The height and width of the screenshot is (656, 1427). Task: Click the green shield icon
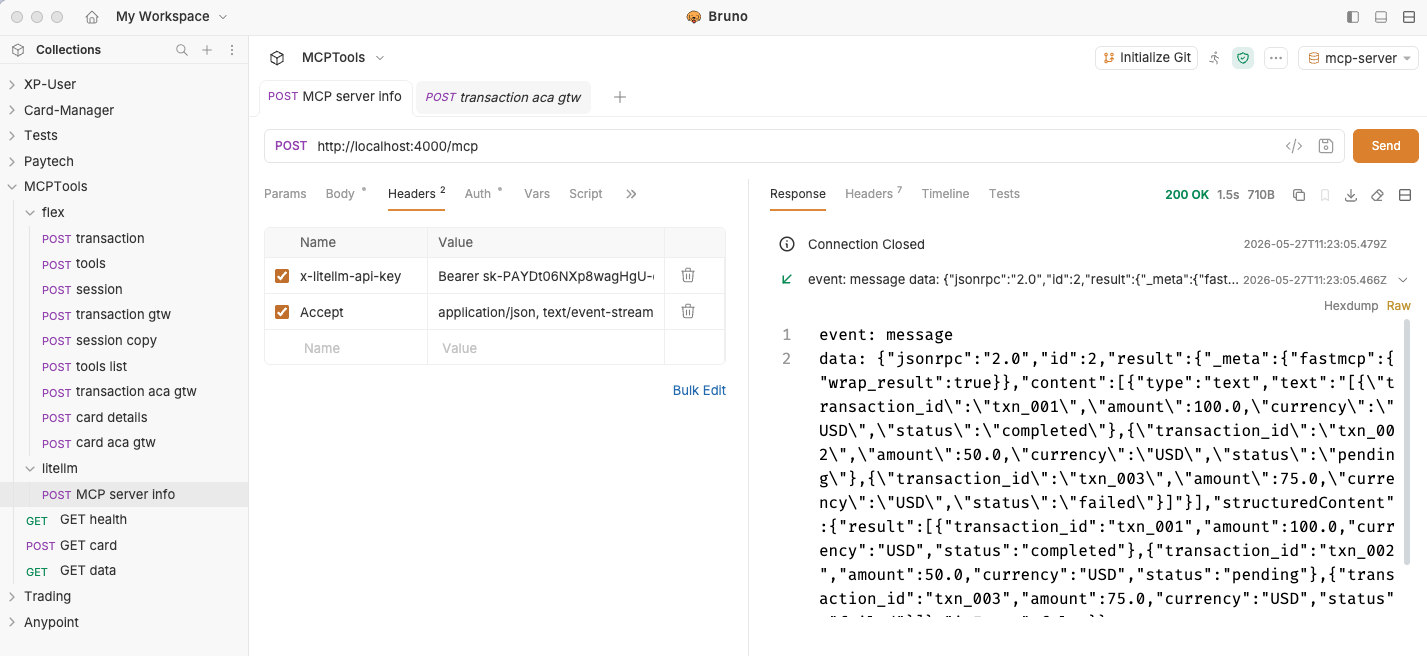(x=1243, y=58)
